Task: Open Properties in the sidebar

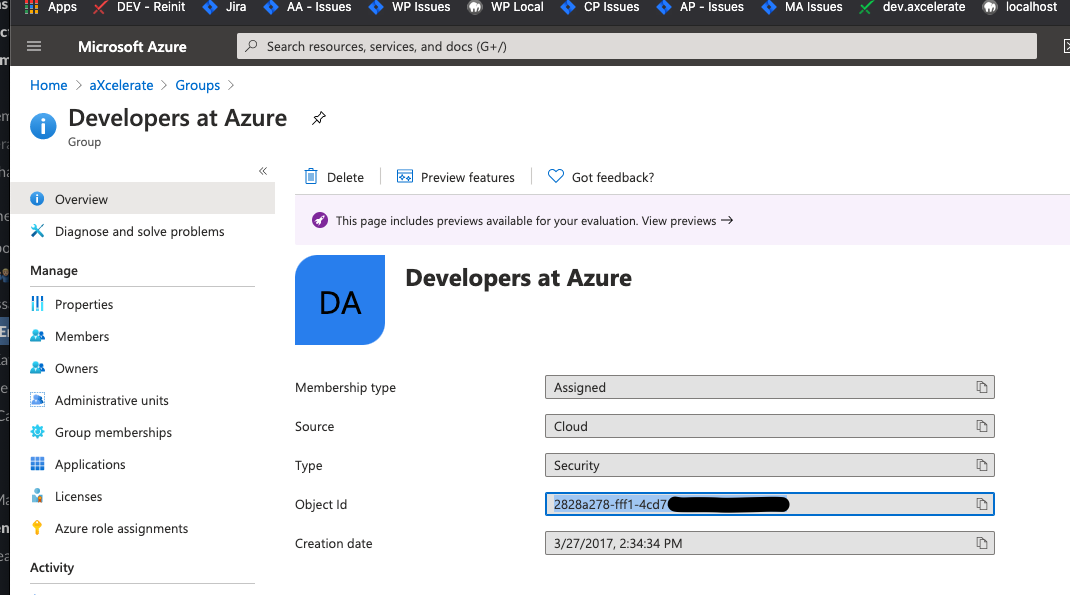Action: tap(84, 304)
